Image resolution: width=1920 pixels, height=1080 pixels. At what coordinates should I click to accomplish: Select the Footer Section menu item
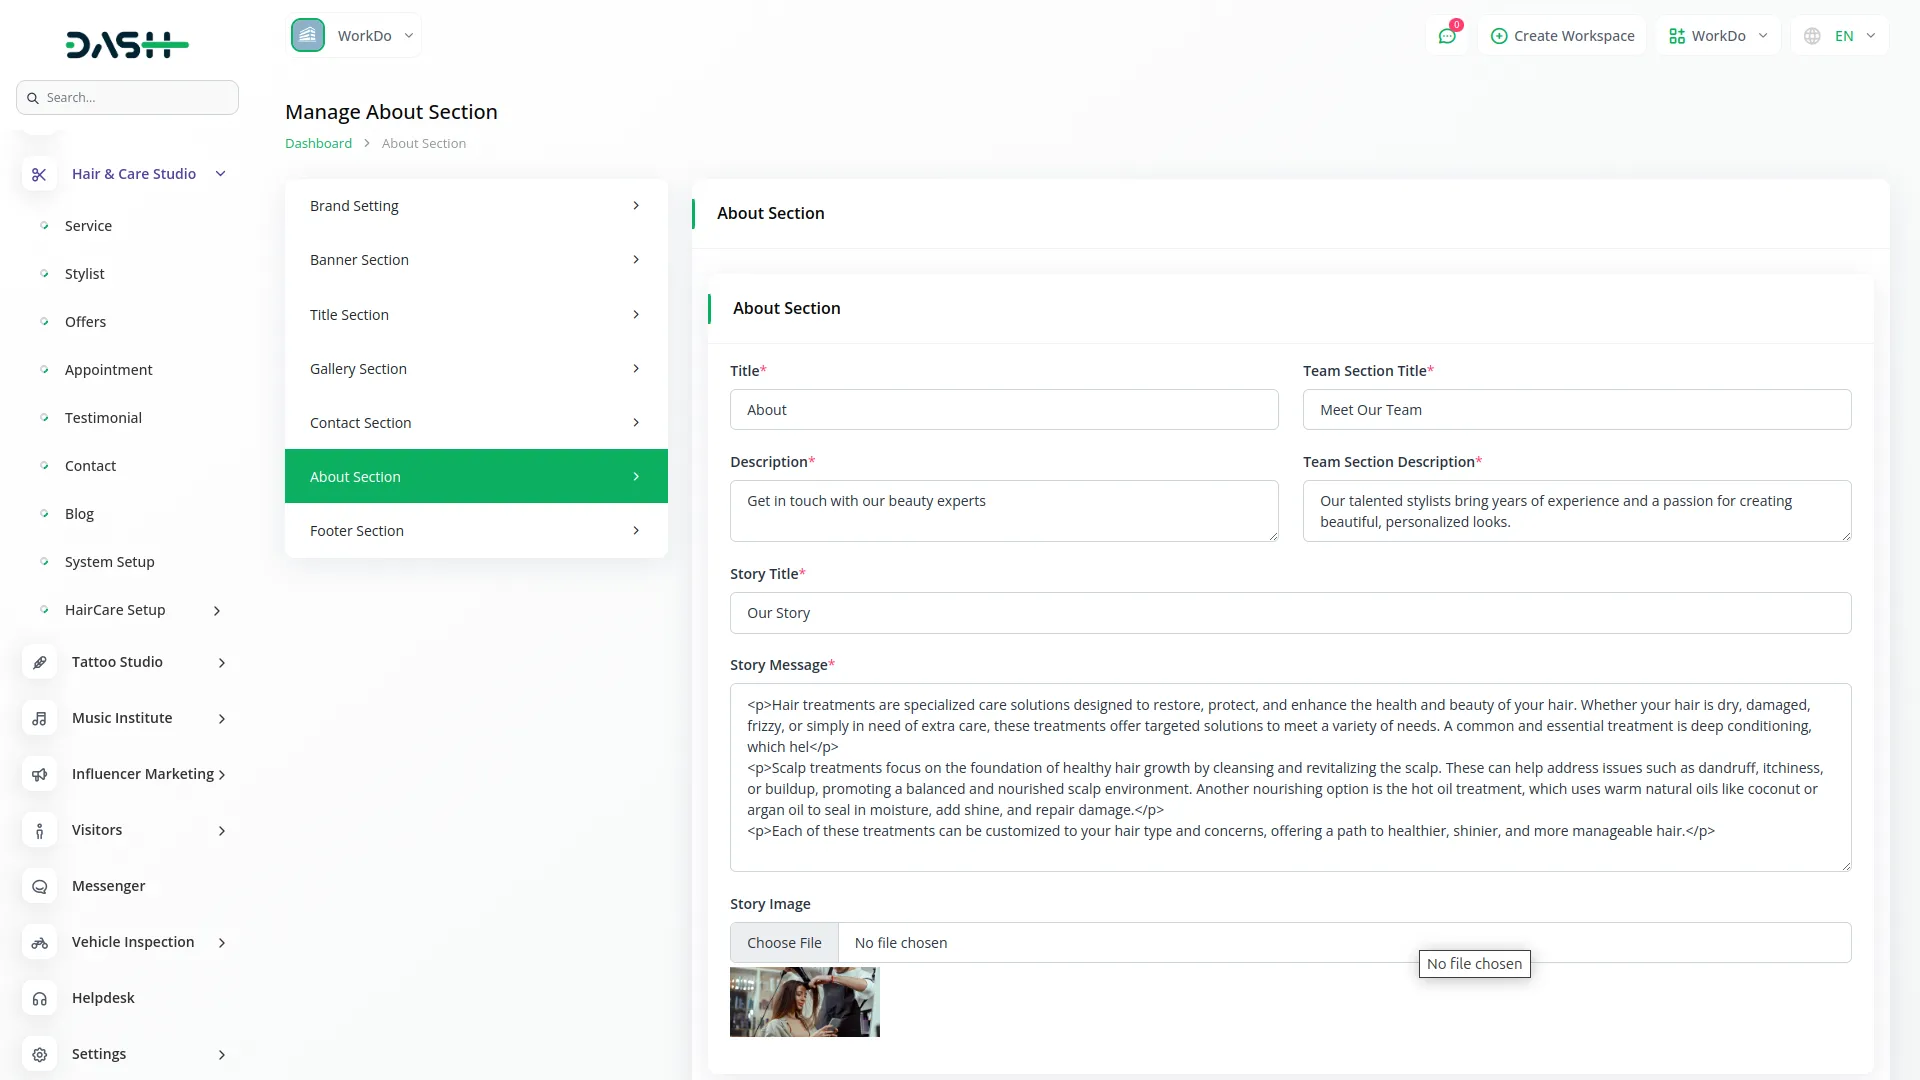475,531
